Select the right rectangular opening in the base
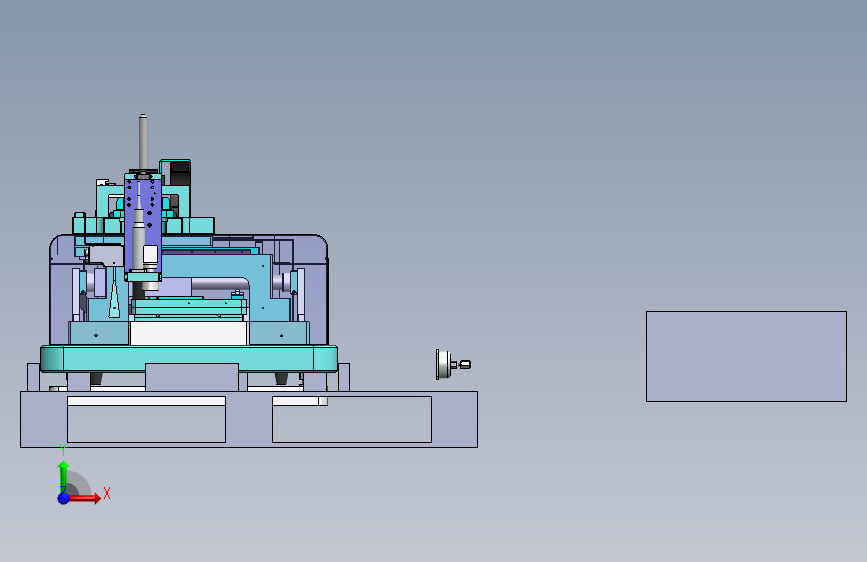This screenshot has width=867, height=562. [x=352, y=419]
